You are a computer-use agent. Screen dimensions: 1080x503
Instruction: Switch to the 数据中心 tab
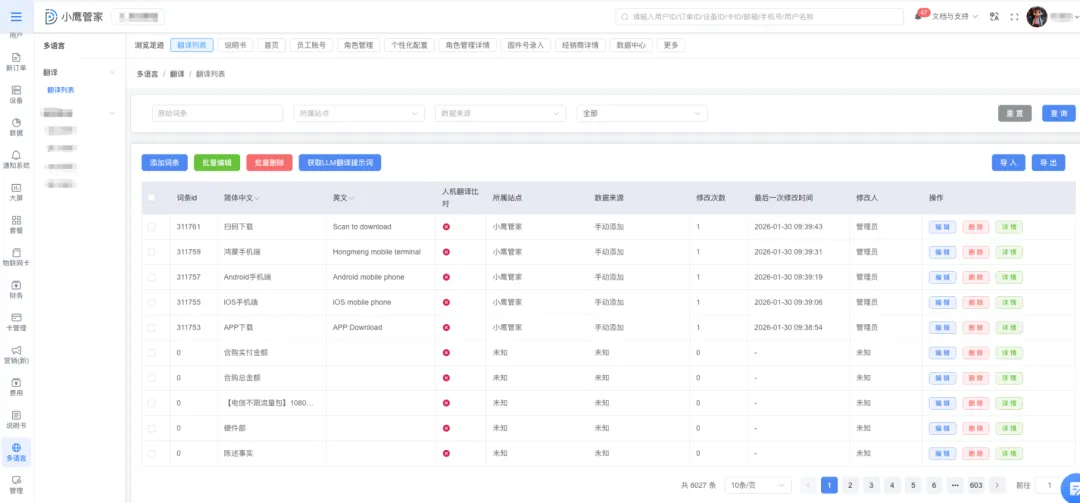[631, 45]
